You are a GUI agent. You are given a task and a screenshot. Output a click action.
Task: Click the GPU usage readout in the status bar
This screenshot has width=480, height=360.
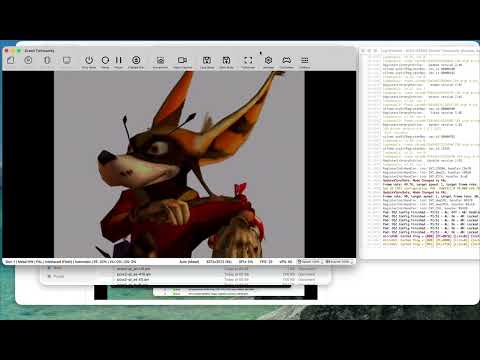(x=246, y=262)
